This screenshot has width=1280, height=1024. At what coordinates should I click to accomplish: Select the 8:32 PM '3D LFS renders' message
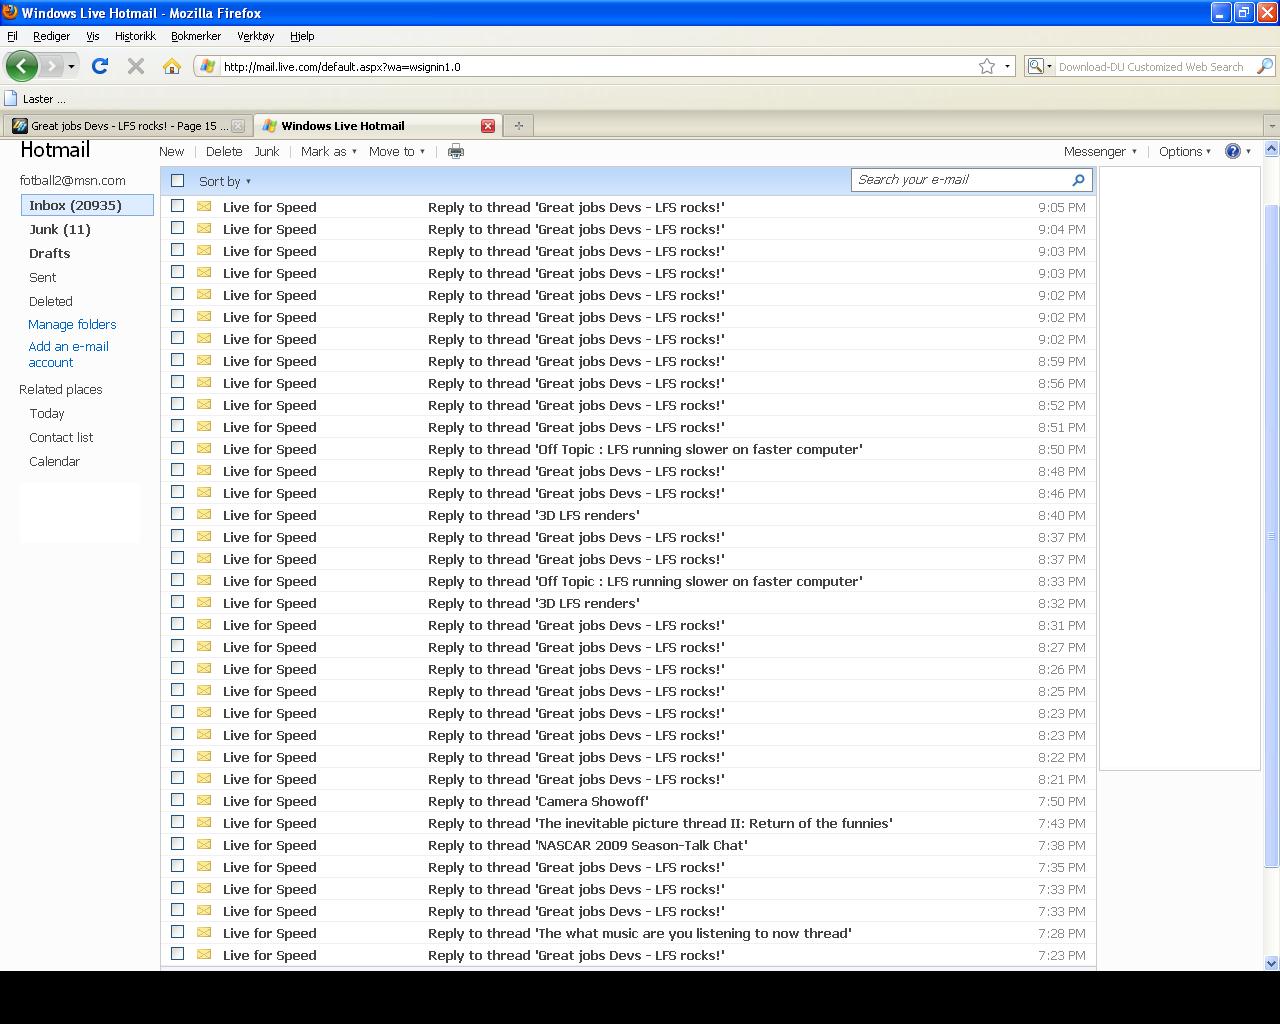(177, 602)
